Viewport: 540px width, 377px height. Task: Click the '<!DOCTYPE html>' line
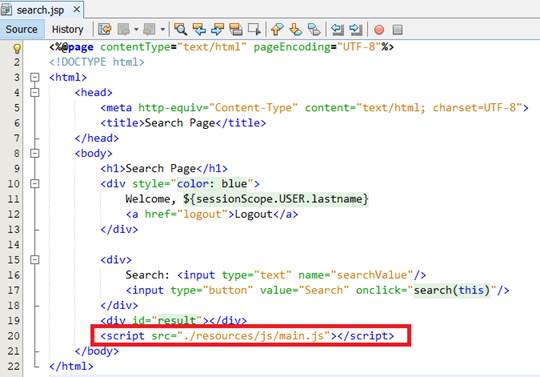[x=97, y=62]
